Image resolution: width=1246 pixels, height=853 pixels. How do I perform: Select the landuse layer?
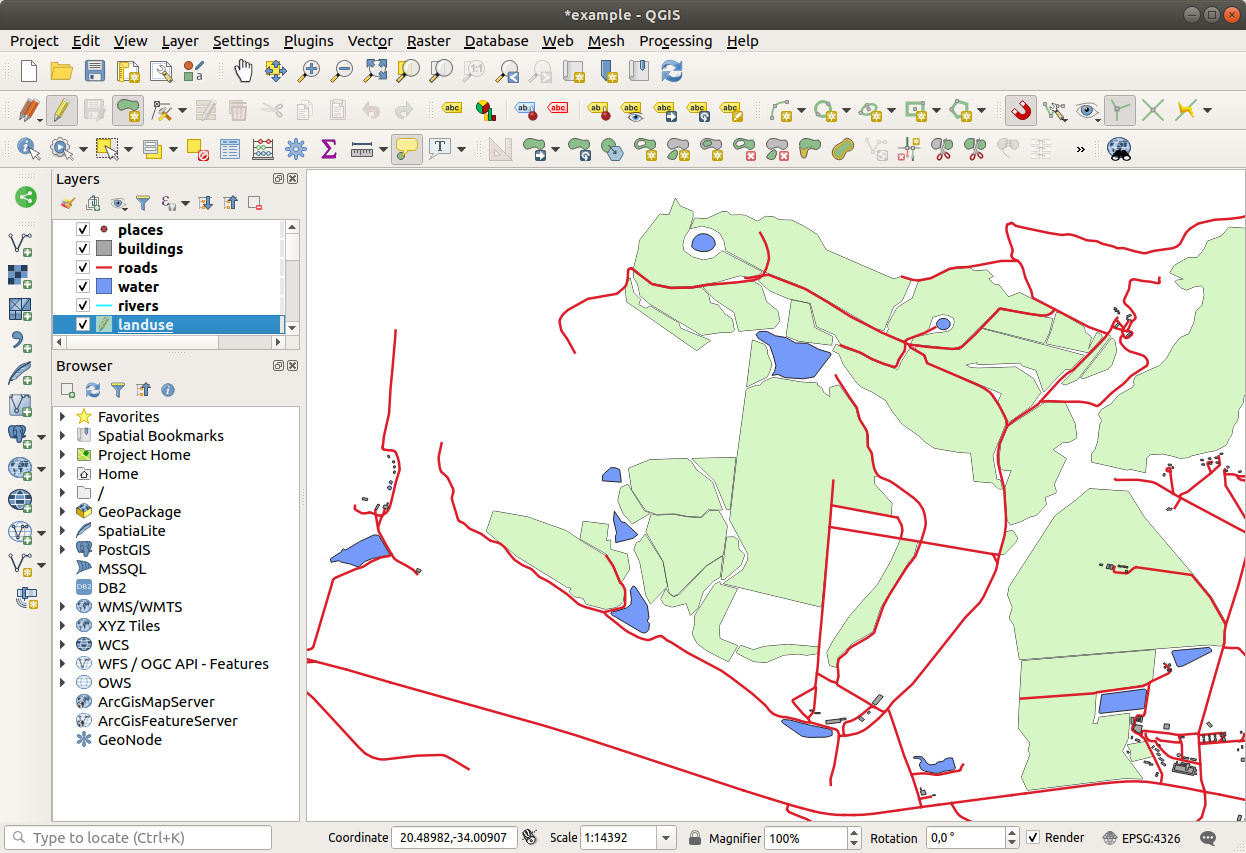click(145, 325)
